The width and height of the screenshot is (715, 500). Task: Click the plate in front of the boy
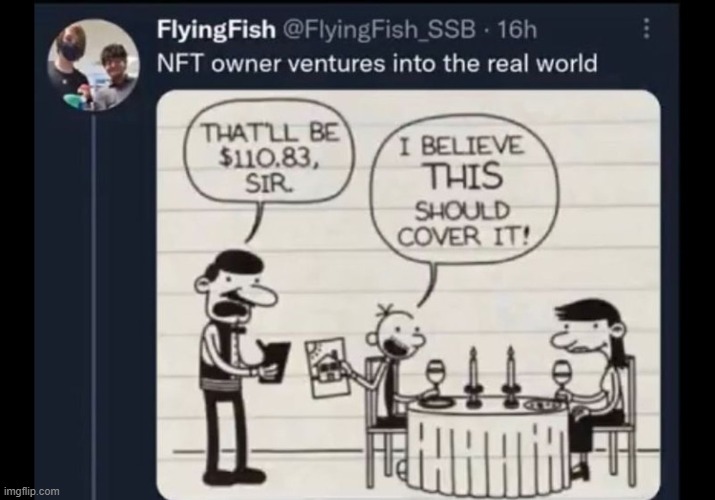pyautogui.click(x=435, y=402)
